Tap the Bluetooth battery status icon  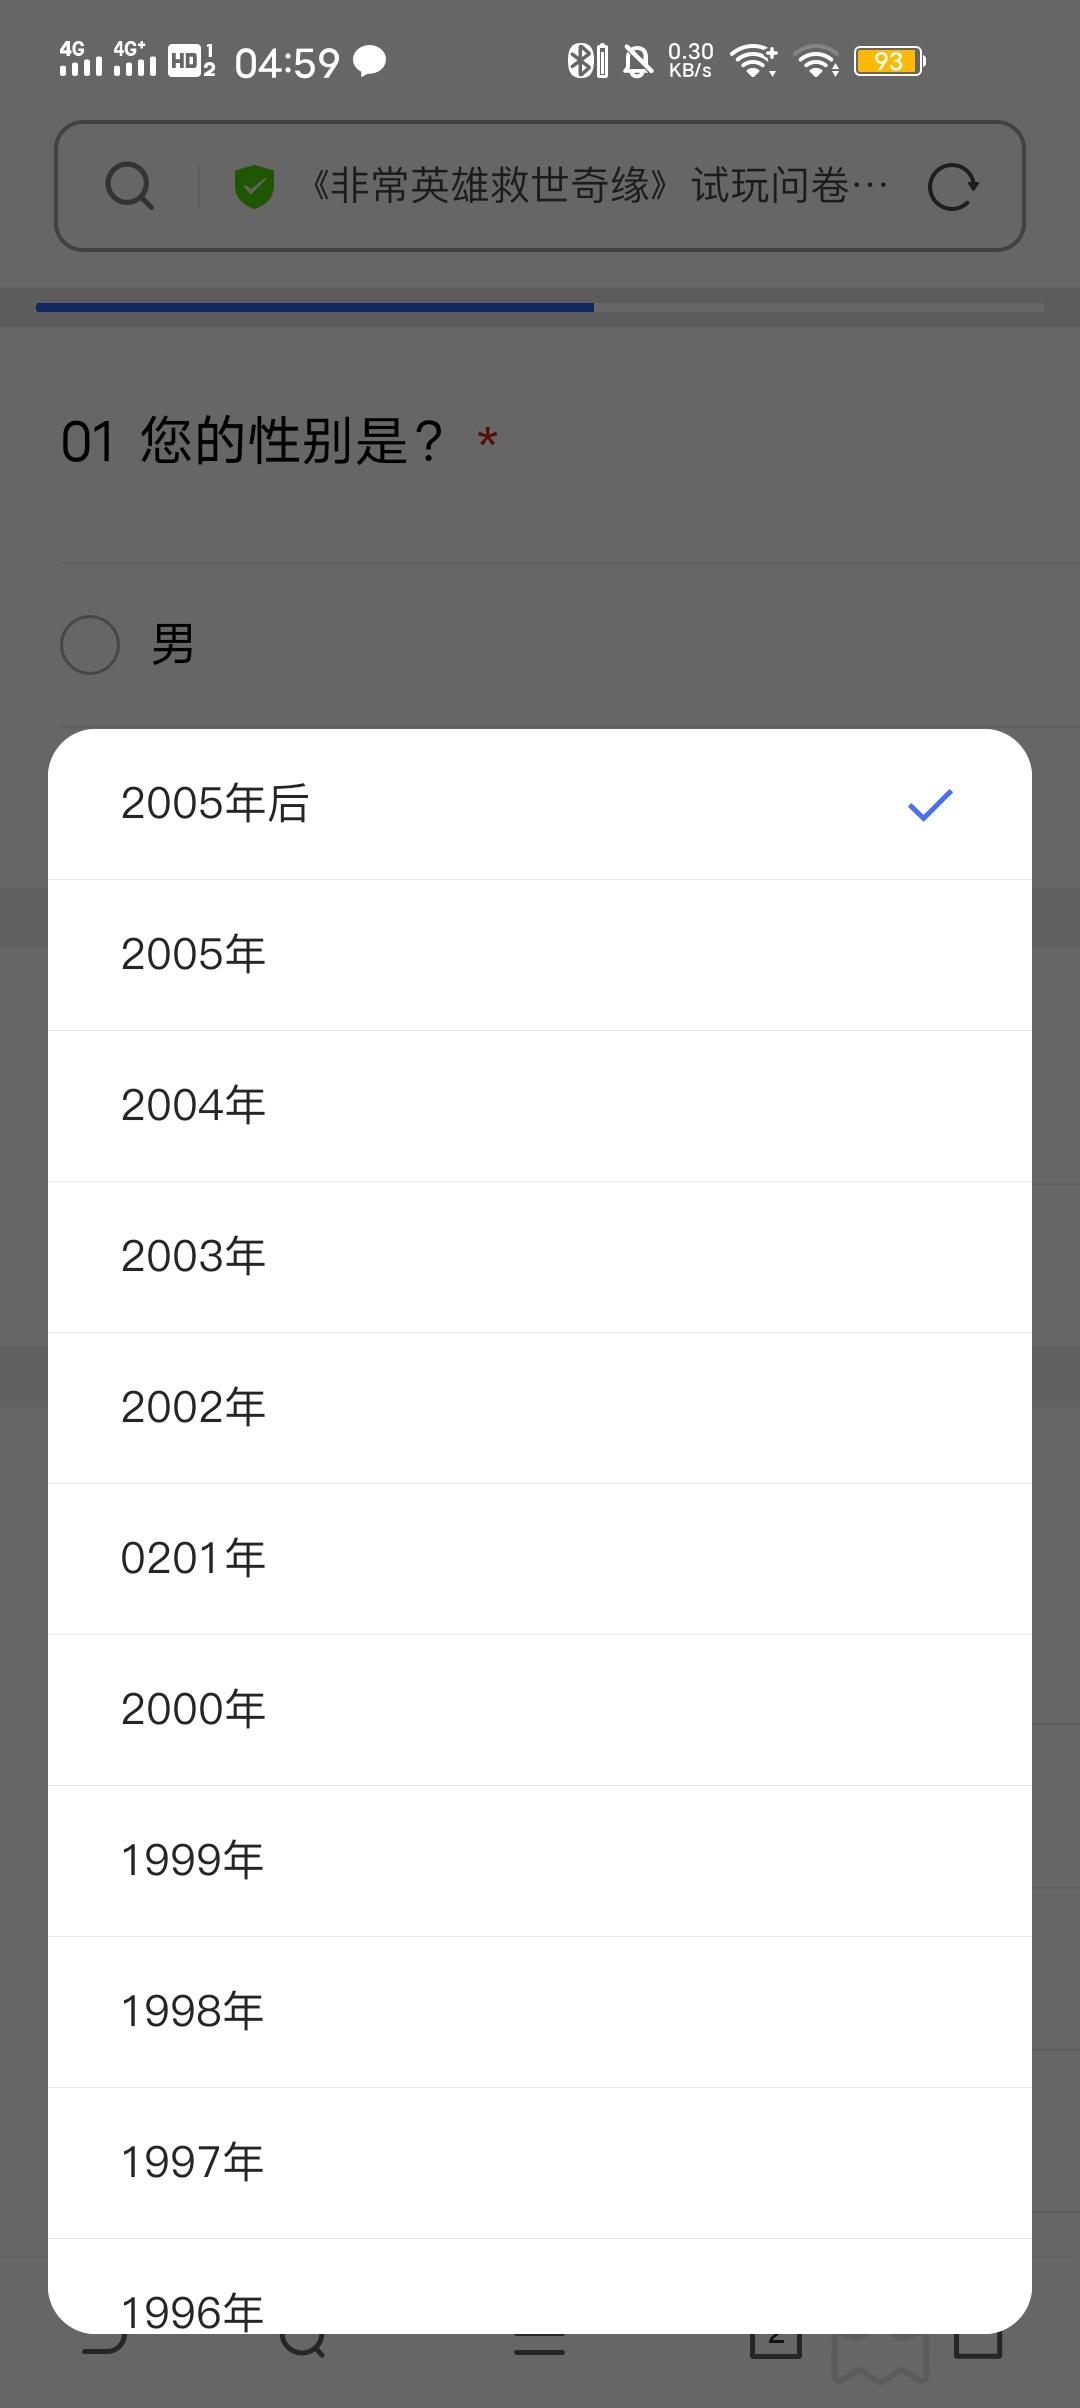(588, 61)
